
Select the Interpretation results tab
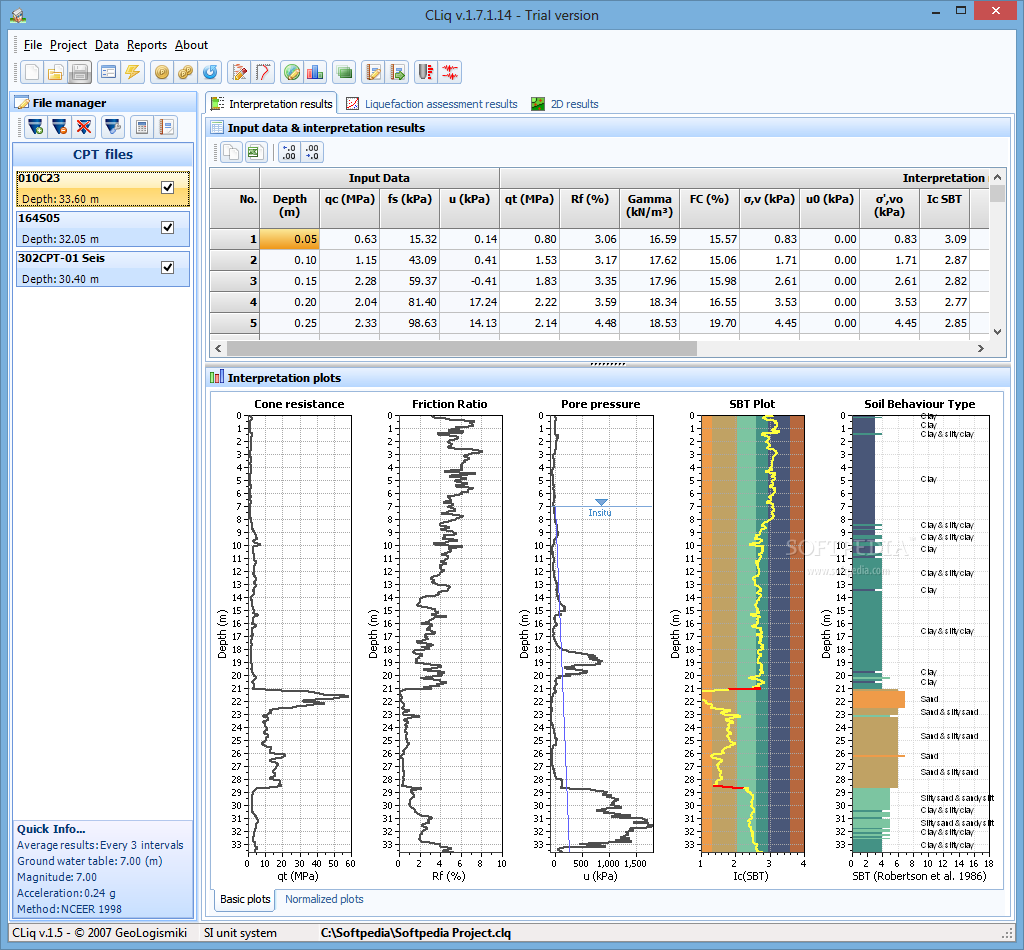pos(272,104)
